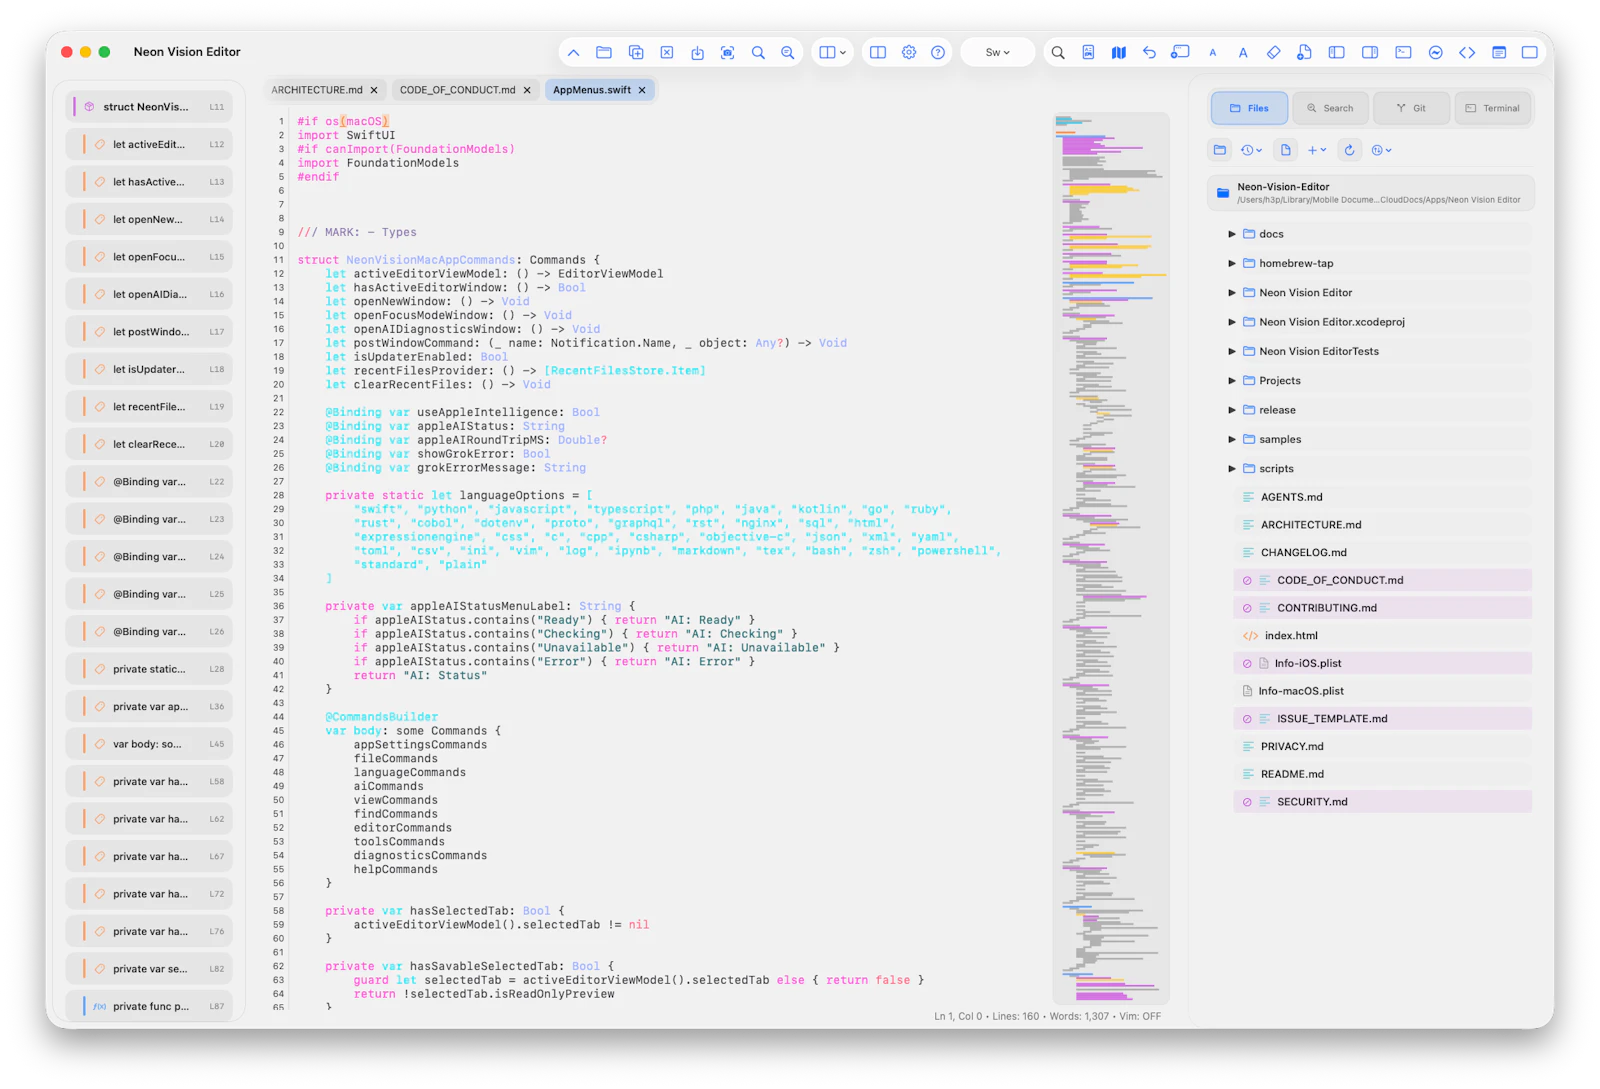The height and width of the screenshot is (1089, 1600).
Task: Click the new tab plus-square icon
Action: tap(636, 53)
